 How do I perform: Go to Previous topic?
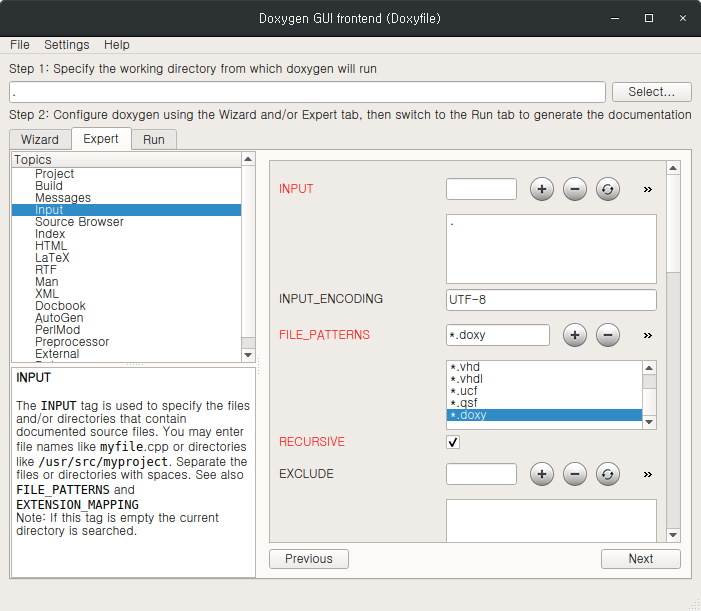pyautogui.click(x=309, y=559)
